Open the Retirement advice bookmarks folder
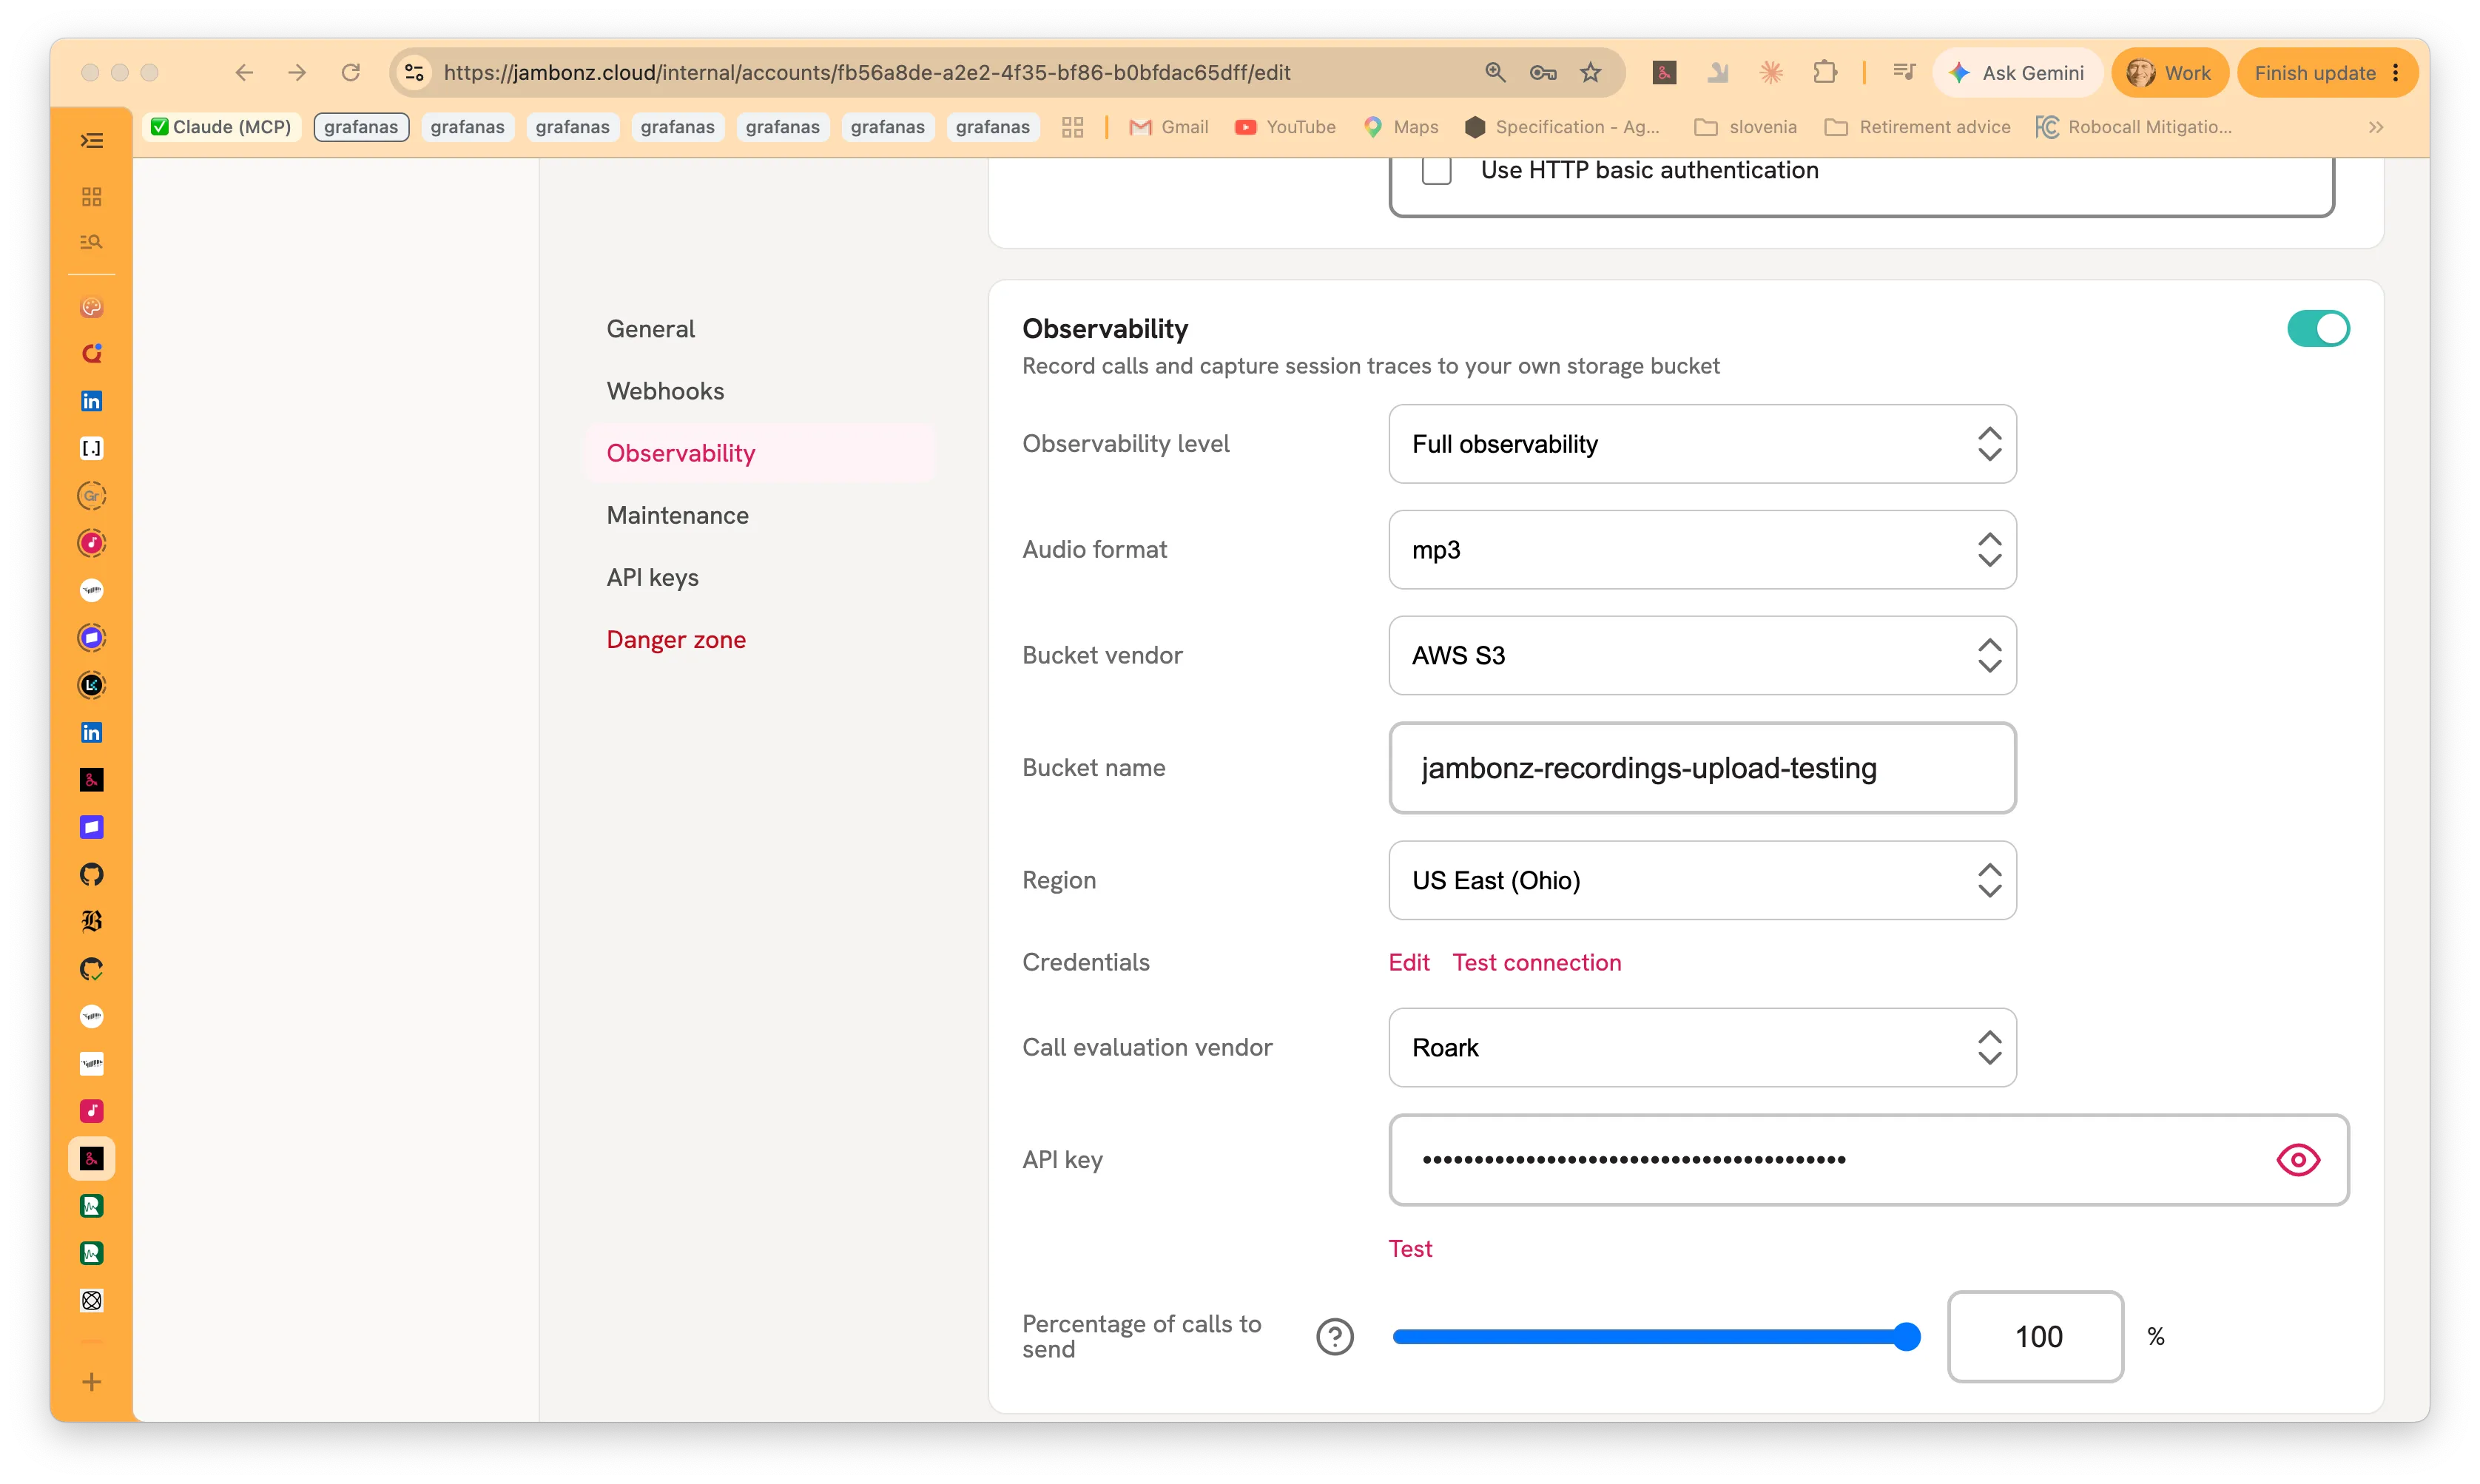This screenshot has width=2480, height=1484. [1917, 127]
